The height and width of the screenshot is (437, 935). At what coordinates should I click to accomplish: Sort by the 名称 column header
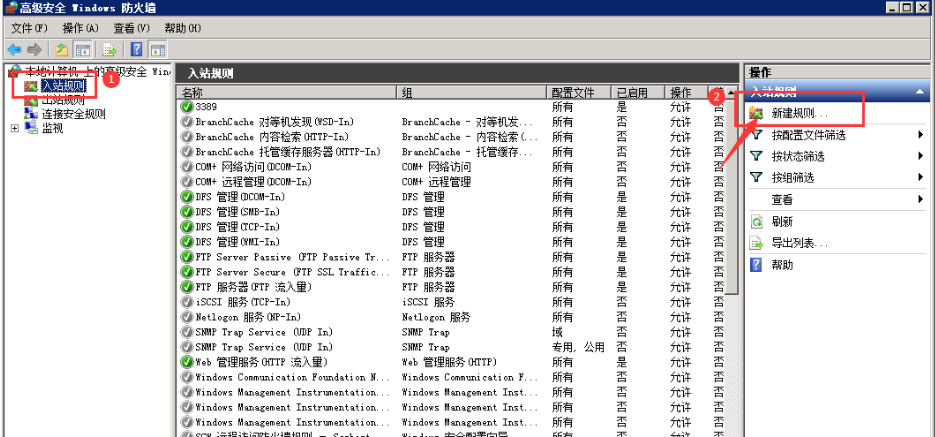tap(287, 92)
